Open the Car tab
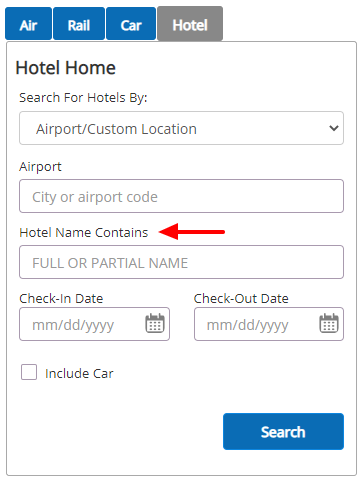The image size is (361, 481). click(131, 24)
